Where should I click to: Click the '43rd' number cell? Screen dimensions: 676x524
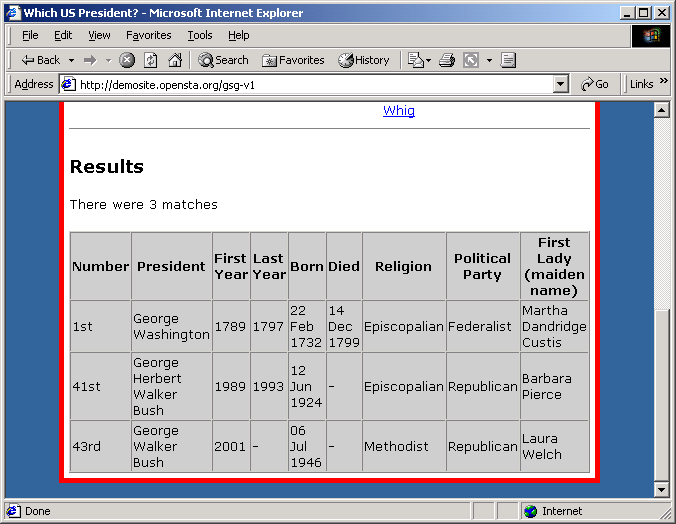100,446
